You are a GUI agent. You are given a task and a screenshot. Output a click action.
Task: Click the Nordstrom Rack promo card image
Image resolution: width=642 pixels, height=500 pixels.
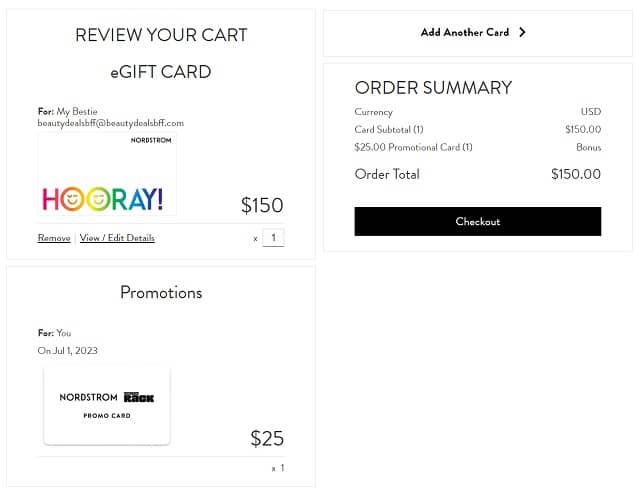(107, 405)
